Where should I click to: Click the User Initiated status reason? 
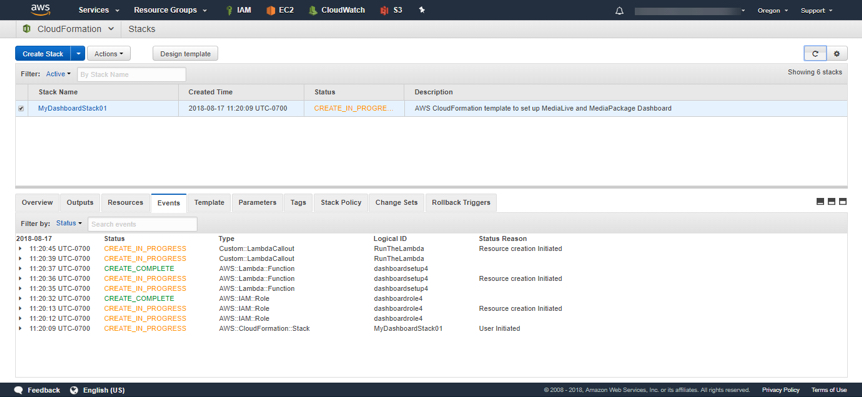click(499, 328)
